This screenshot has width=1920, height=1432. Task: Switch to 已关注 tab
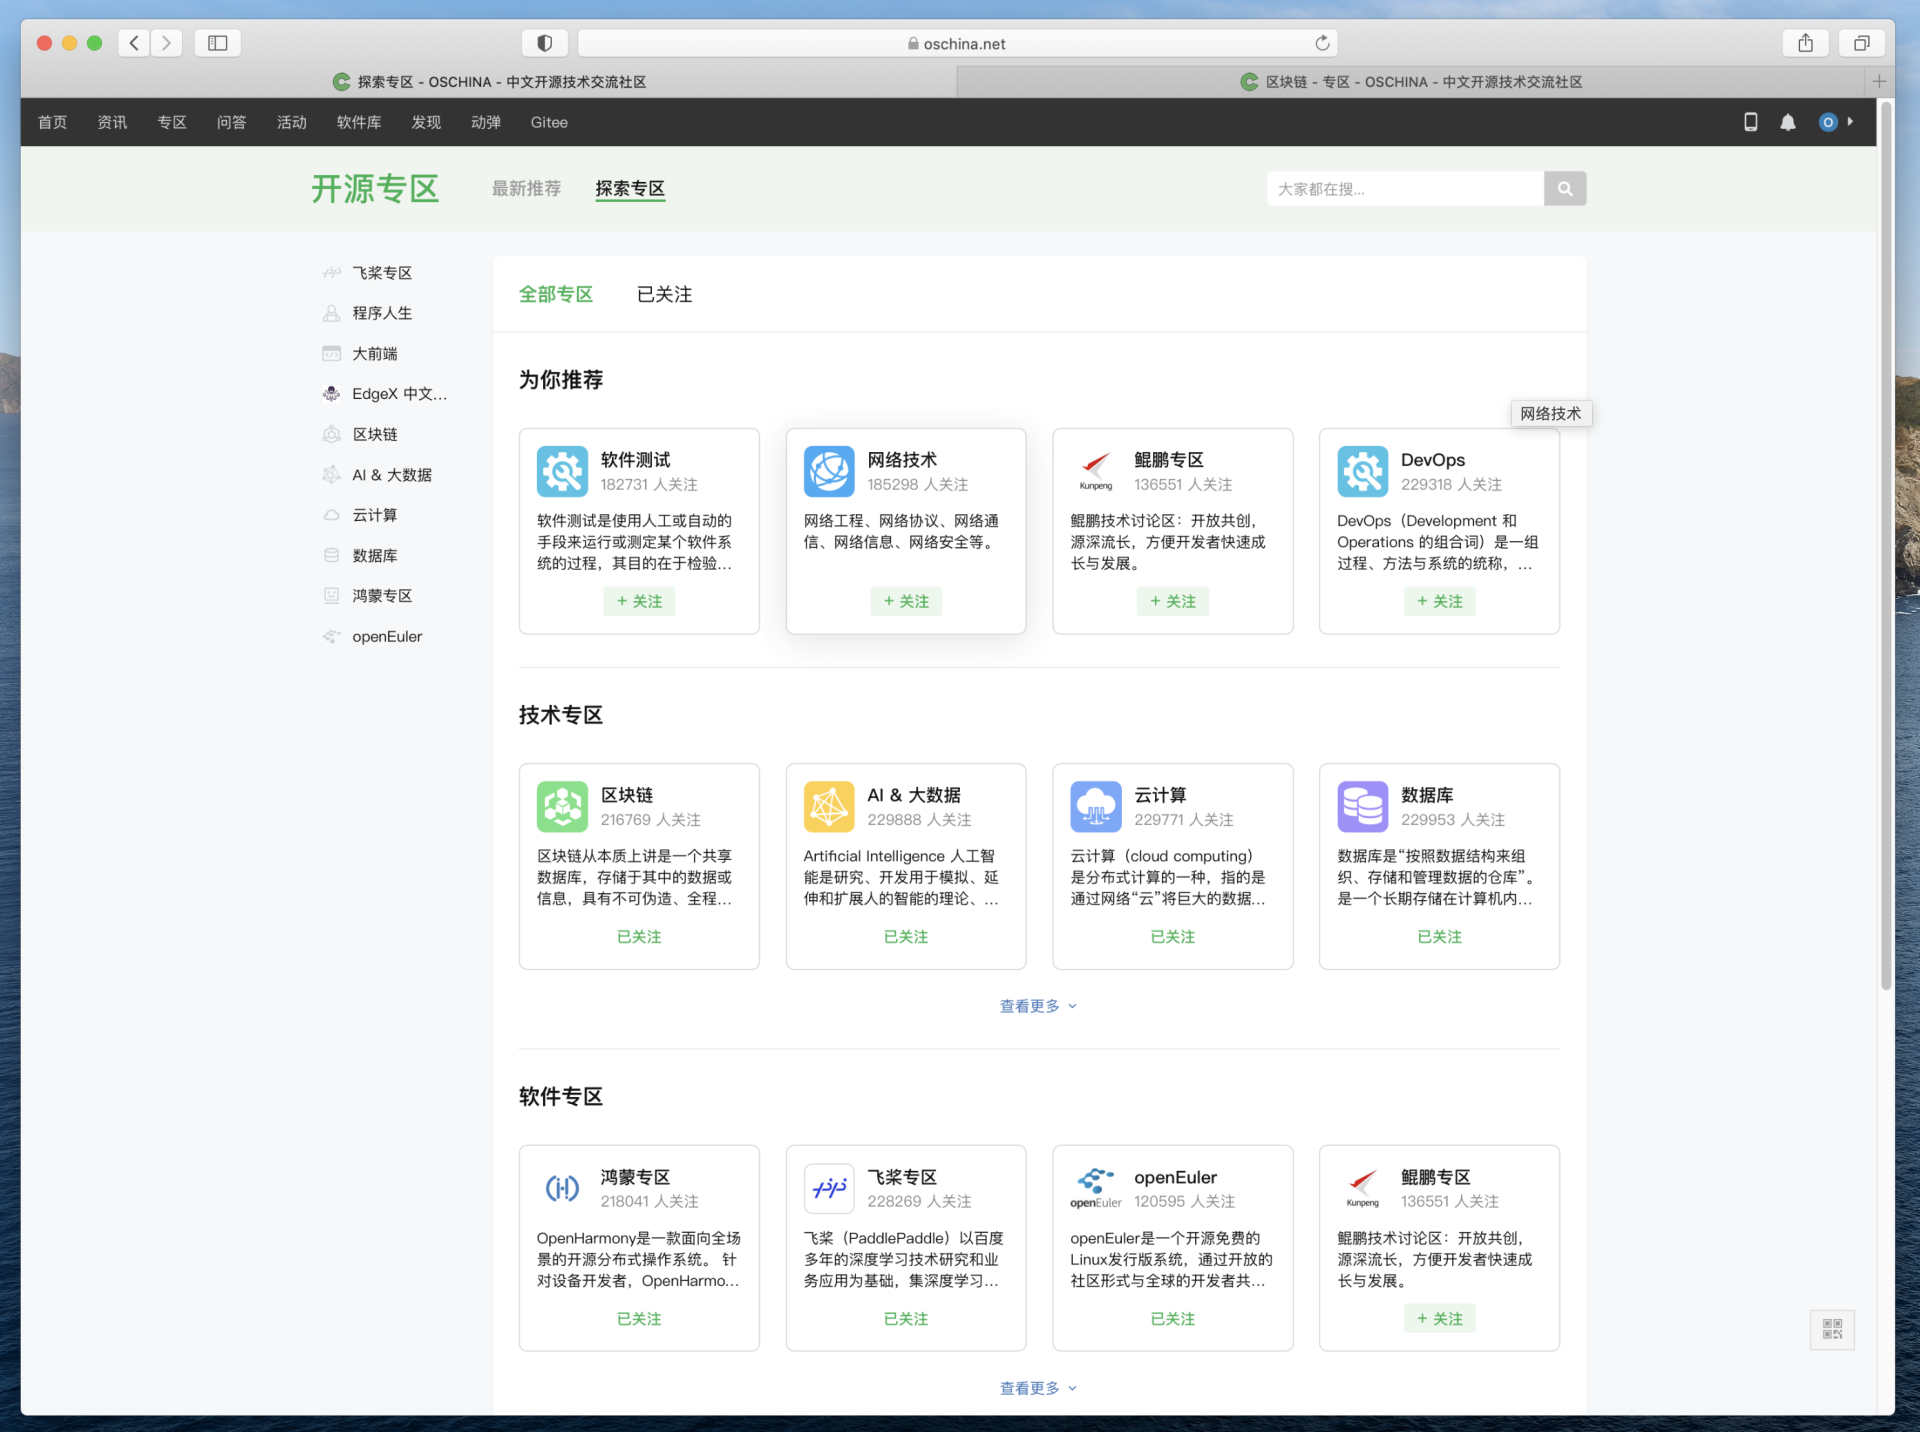664,294
